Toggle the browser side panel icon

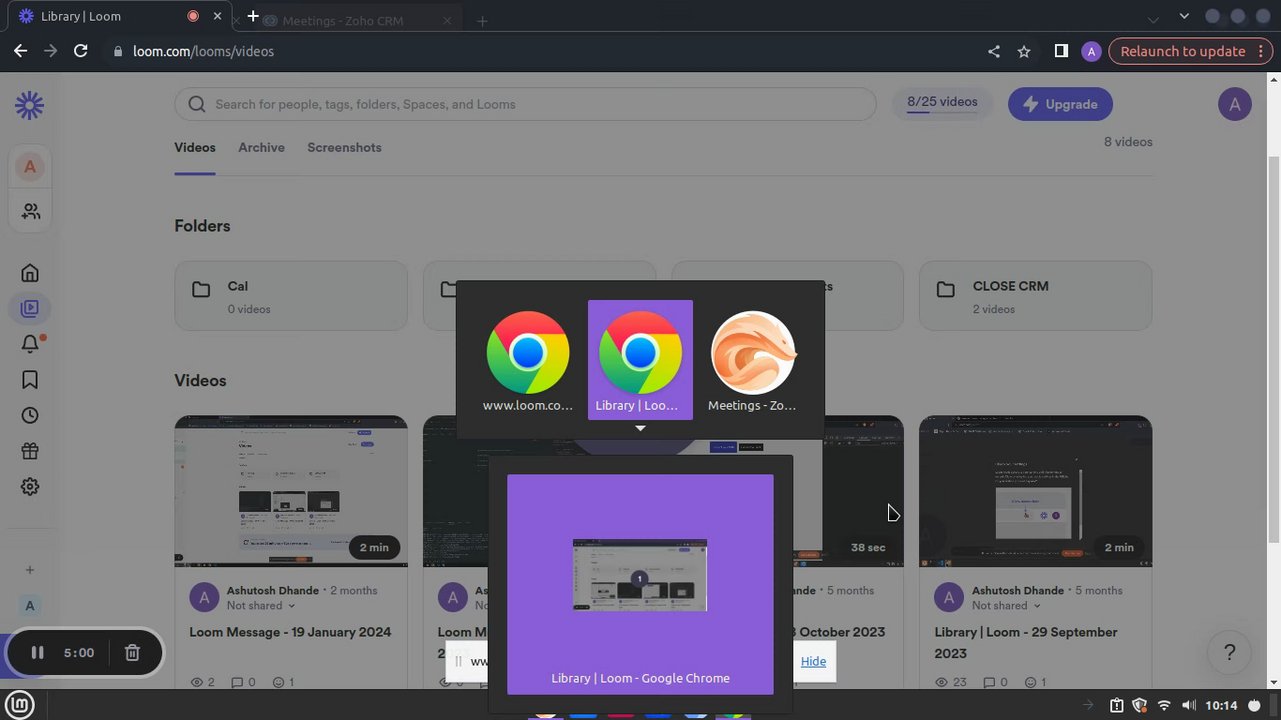[x=1061, y=51]
